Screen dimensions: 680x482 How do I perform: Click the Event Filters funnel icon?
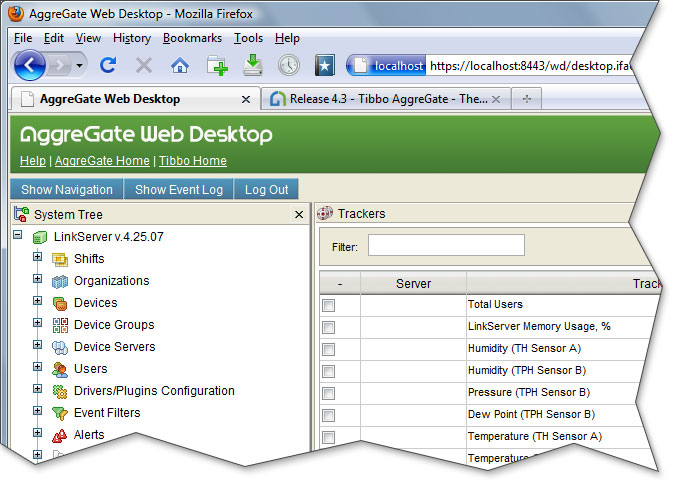tap(60, 413)
